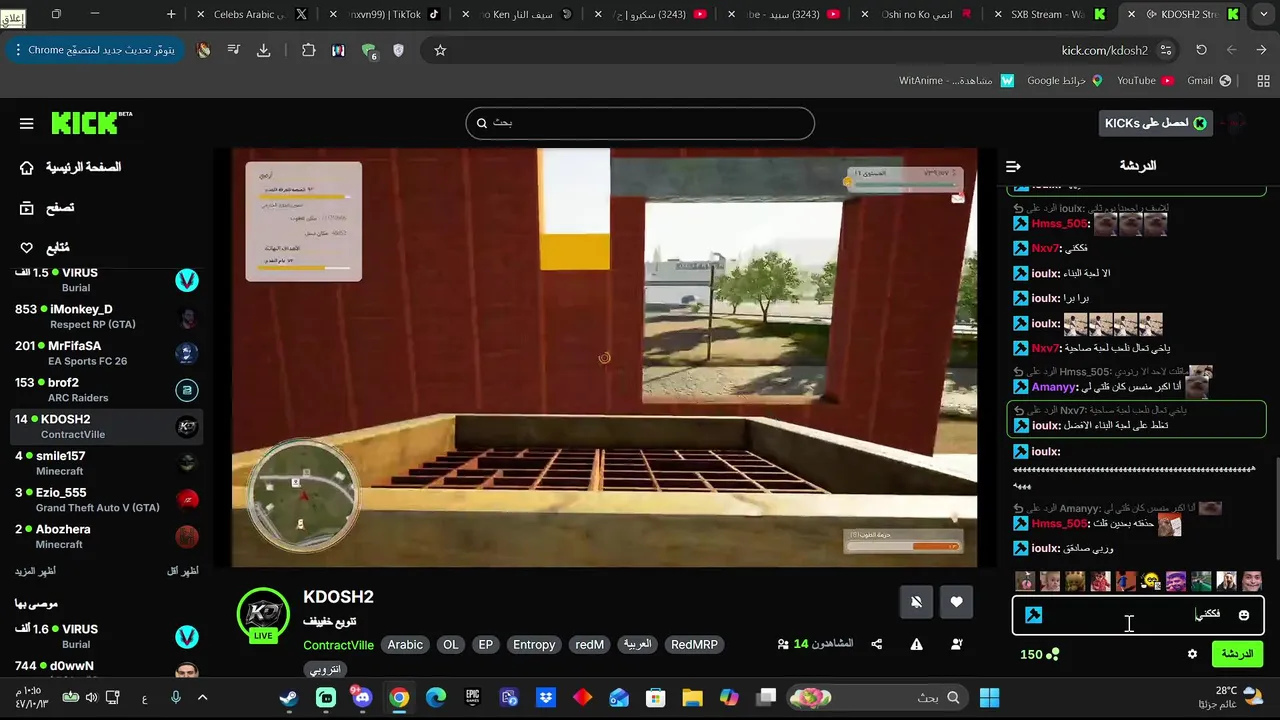Open a new browser tab
The height and width of the screenshot is (720, 1280).
[x=171, y=14]
